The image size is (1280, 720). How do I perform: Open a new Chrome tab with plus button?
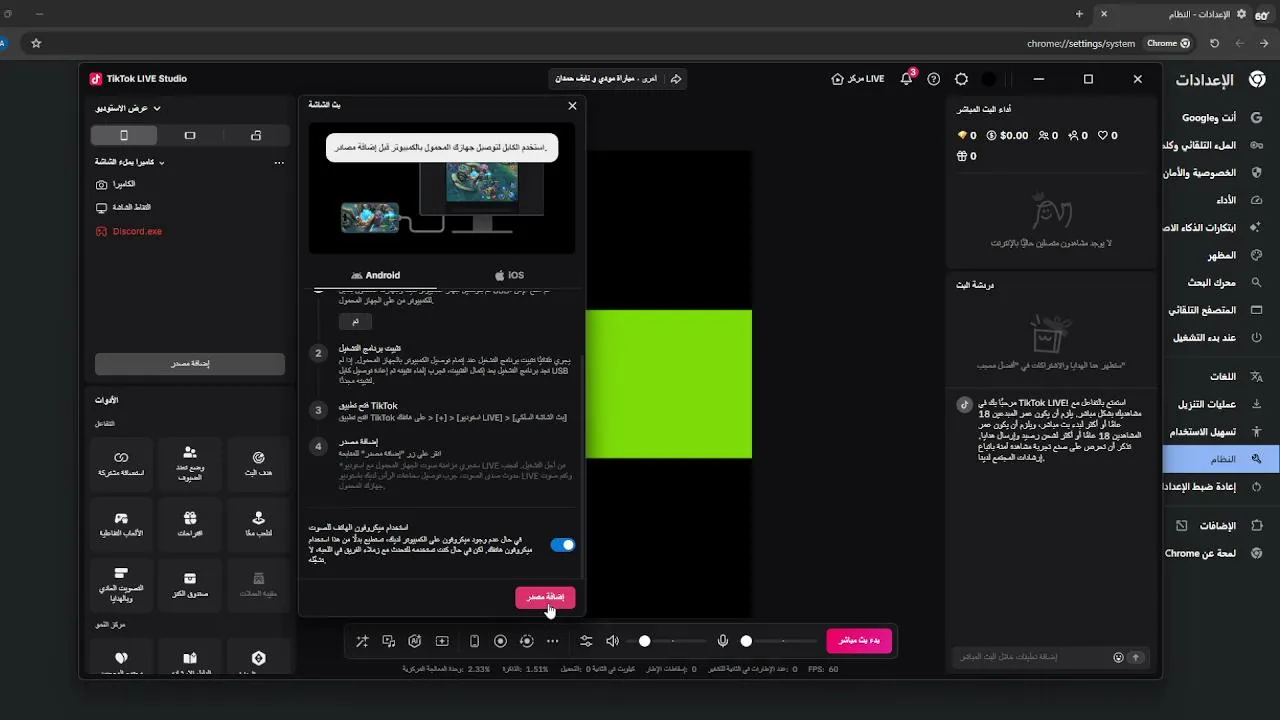point(1079,14)
